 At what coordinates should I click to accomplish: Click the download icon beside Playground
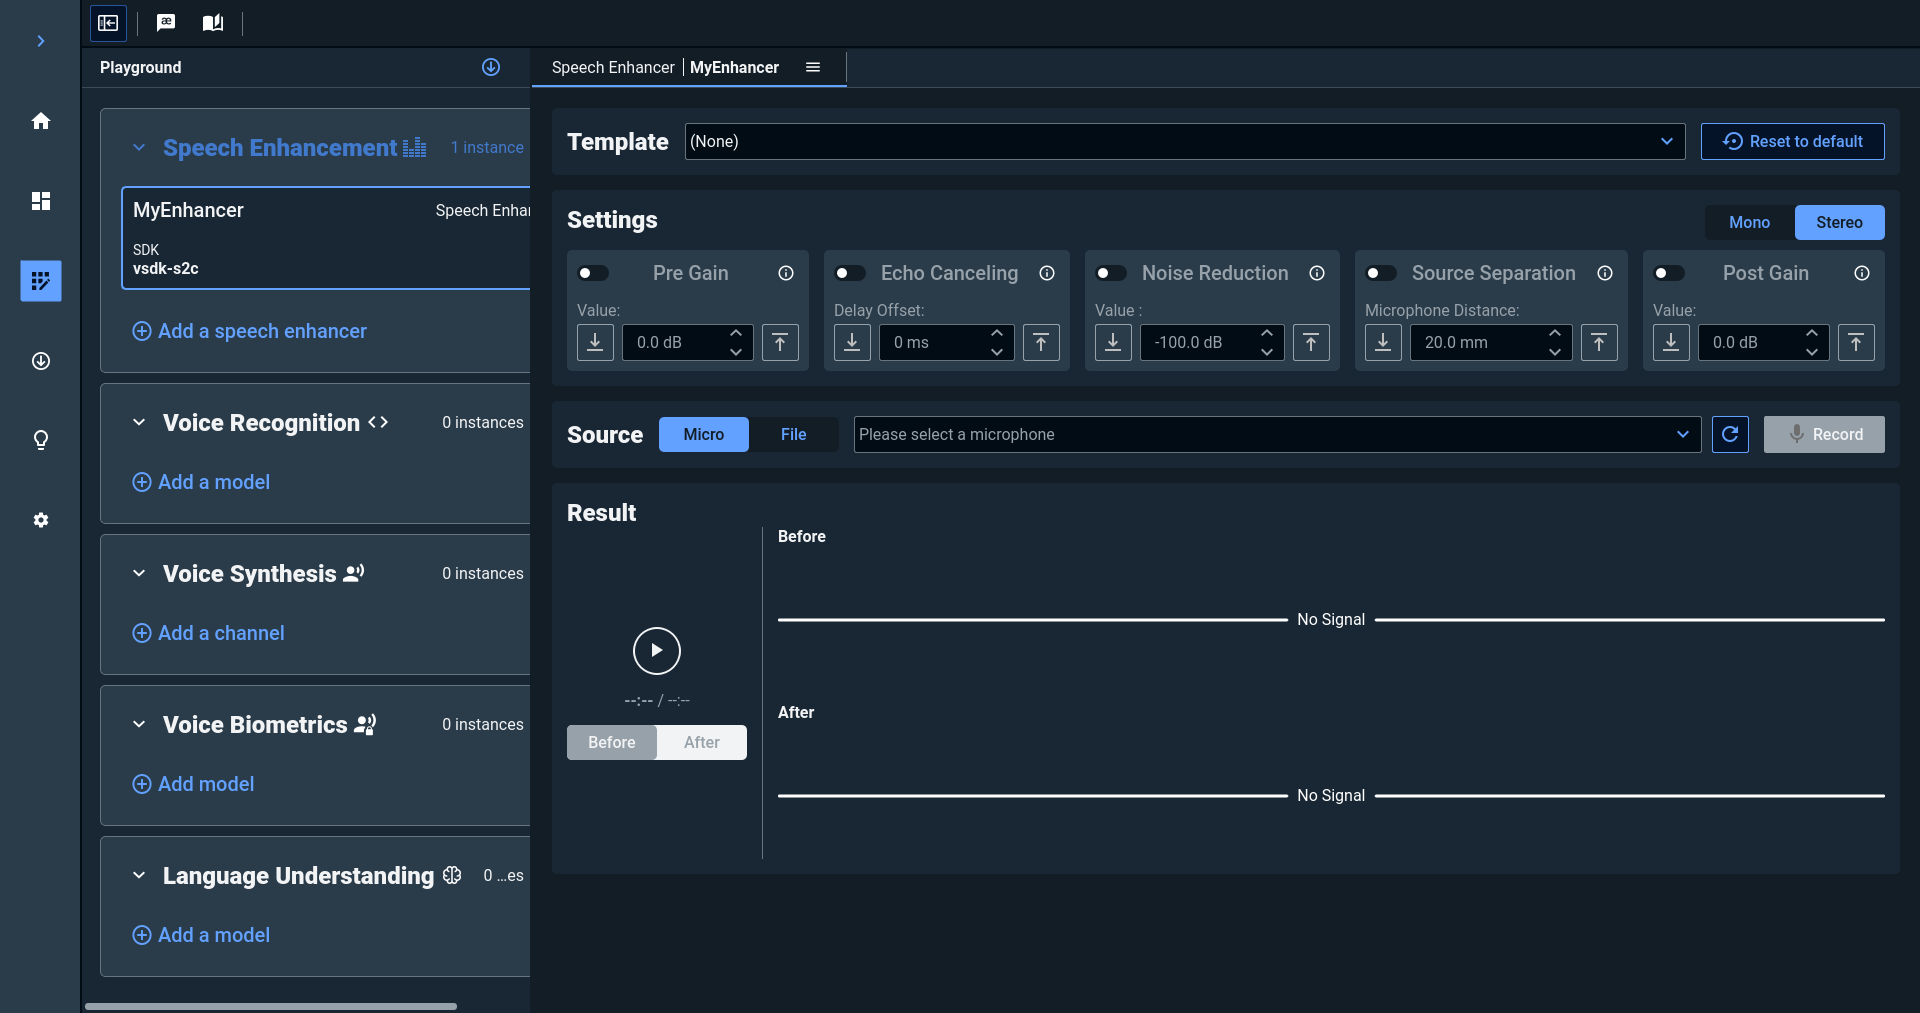(x=491, y=67)
